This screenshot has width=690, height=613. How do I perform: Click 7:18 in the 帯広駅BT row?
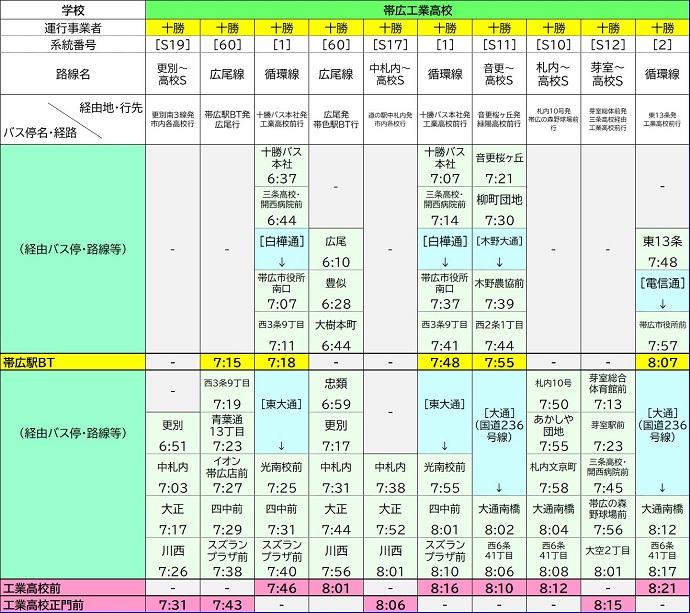pyautogui.click(x=282, y=363)
